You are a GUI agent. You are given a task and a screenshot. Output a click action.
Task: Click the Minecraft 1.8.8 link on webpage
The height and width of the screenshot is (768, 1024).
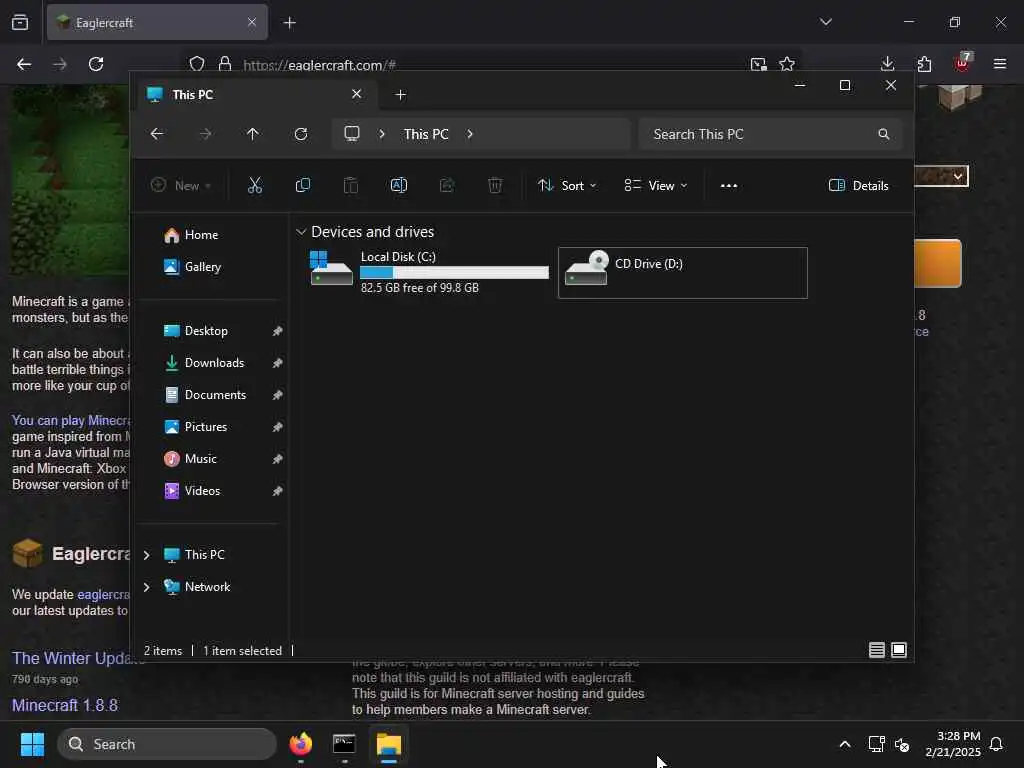[x=65, y=705]
